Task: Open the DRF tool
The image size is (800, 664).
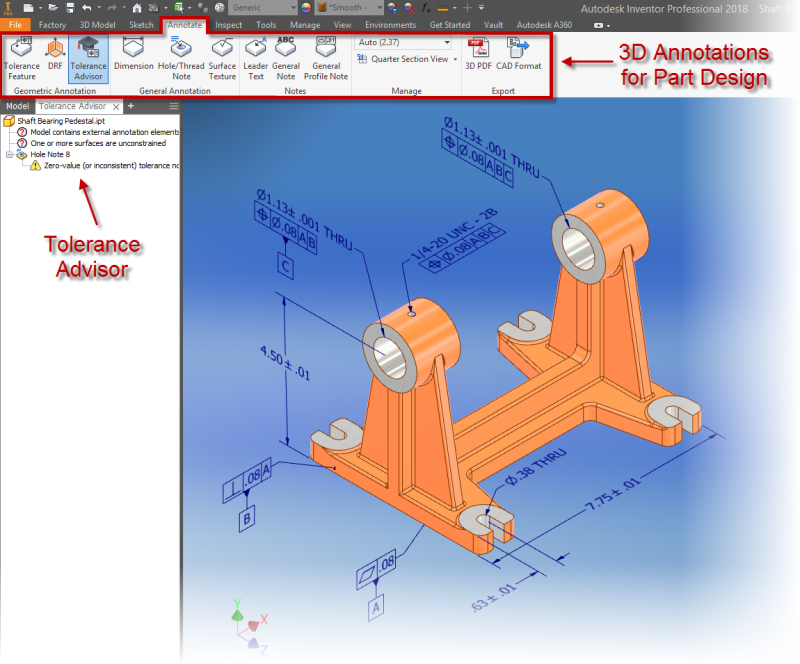Action: [x=55, y=57]
